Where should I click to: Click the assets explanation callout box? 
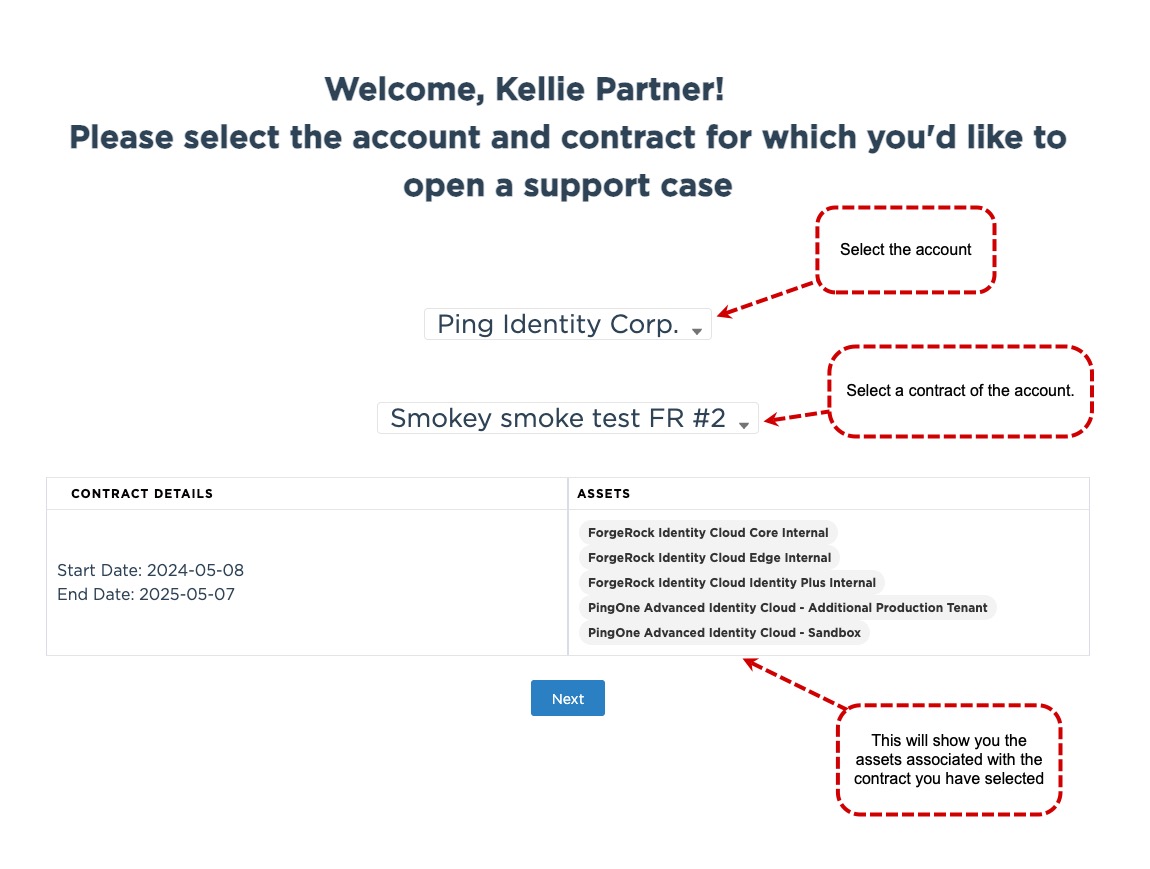coord(948,760)
